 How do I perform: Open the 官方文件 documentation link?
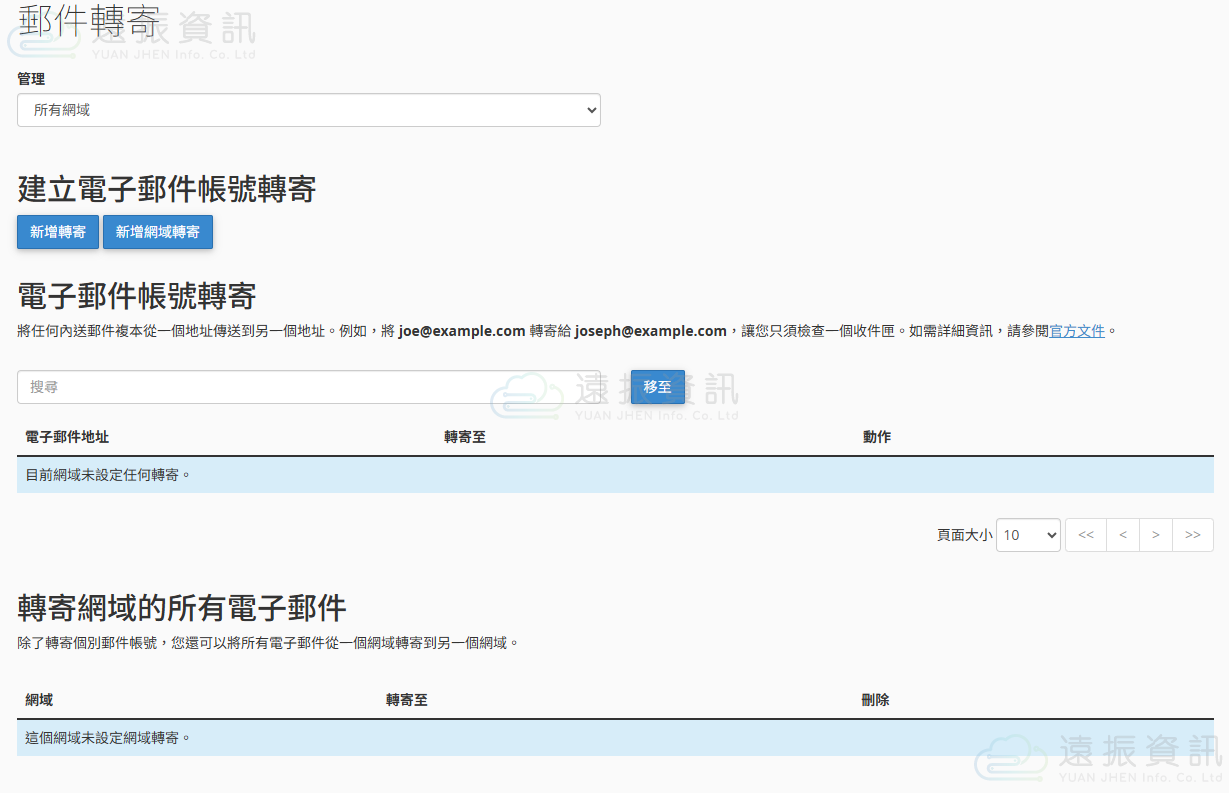[x=1077, y=331]
